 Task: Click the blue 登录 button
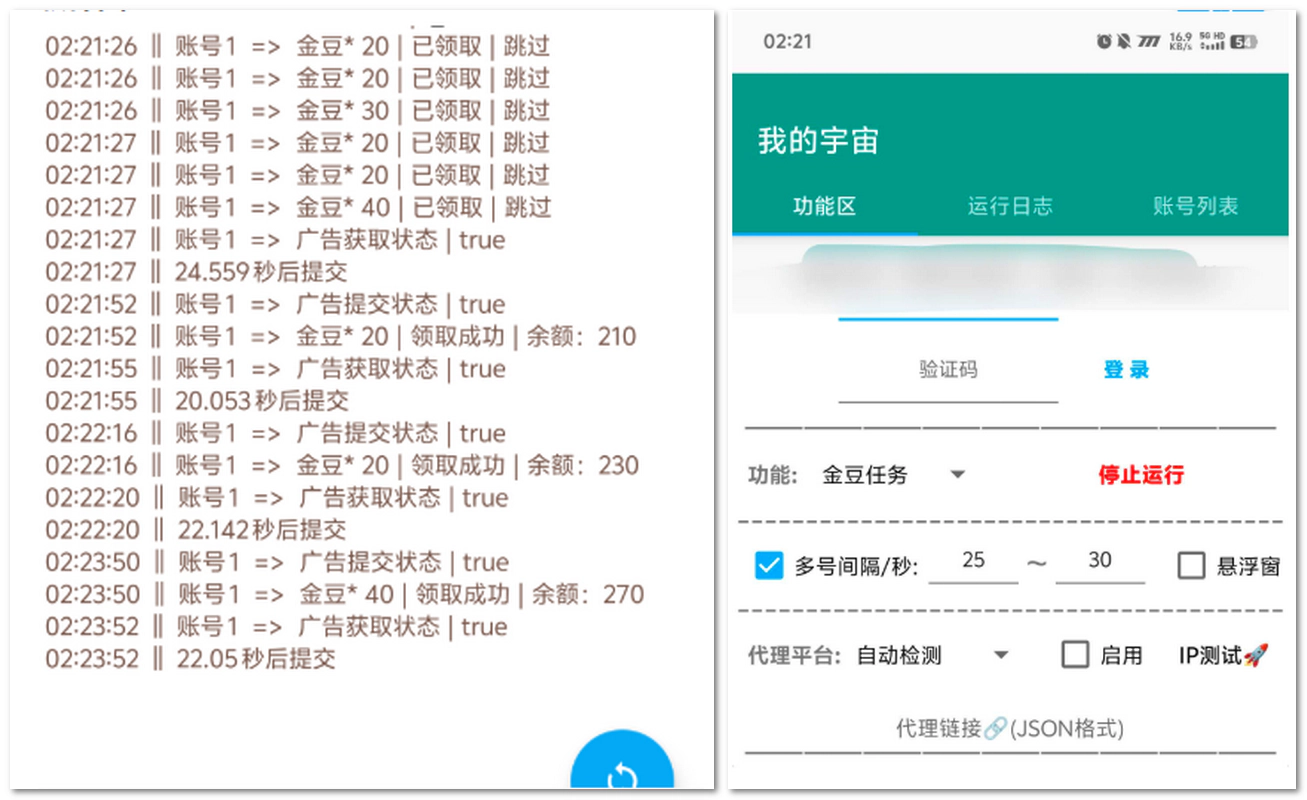1126,370
